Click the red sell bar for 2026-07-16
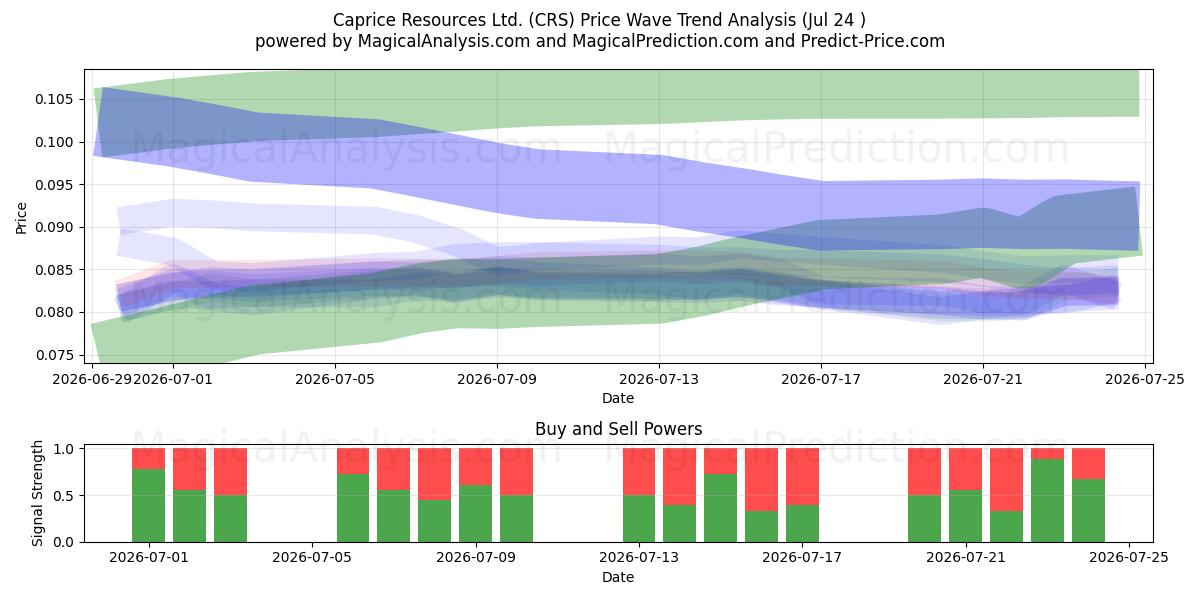Viewport: 1200px width, 600px height. (x=761, y=480)
